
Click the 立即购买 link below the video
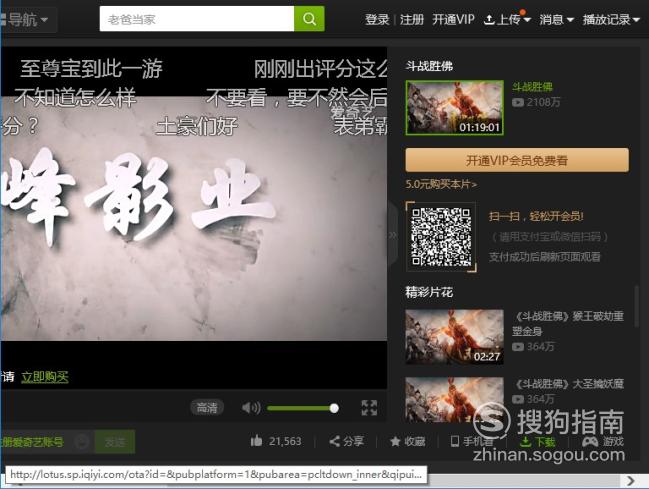pyautogui.click(x=45, y=377)
